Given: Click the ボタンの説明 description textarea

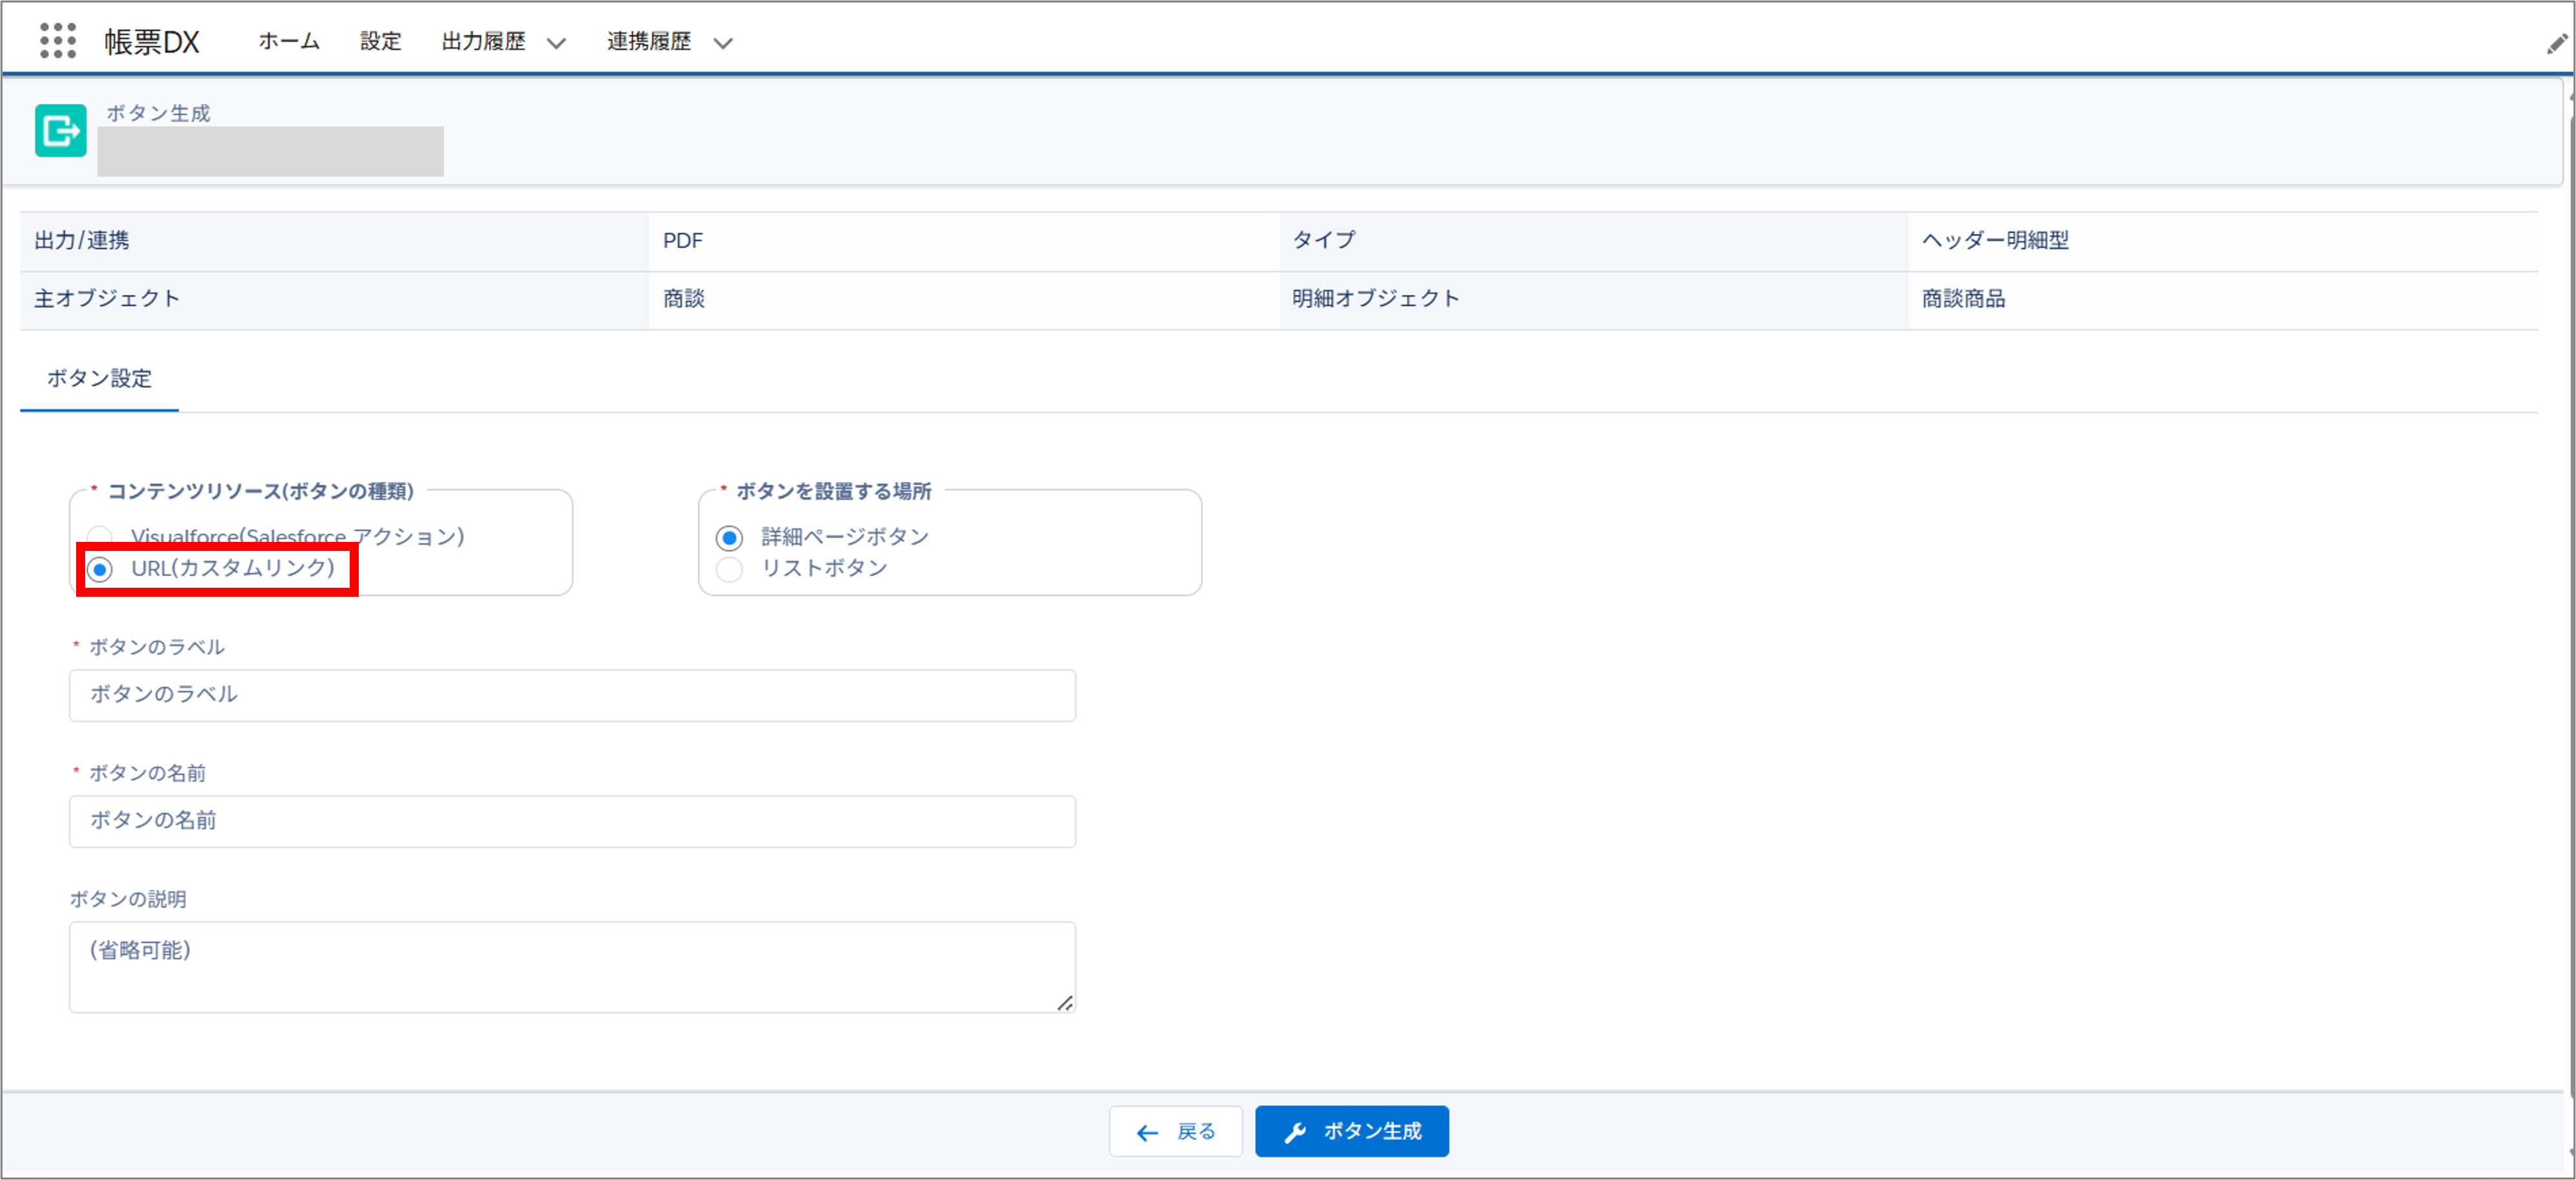Looking at the screenshot, I should pos(571,965).
